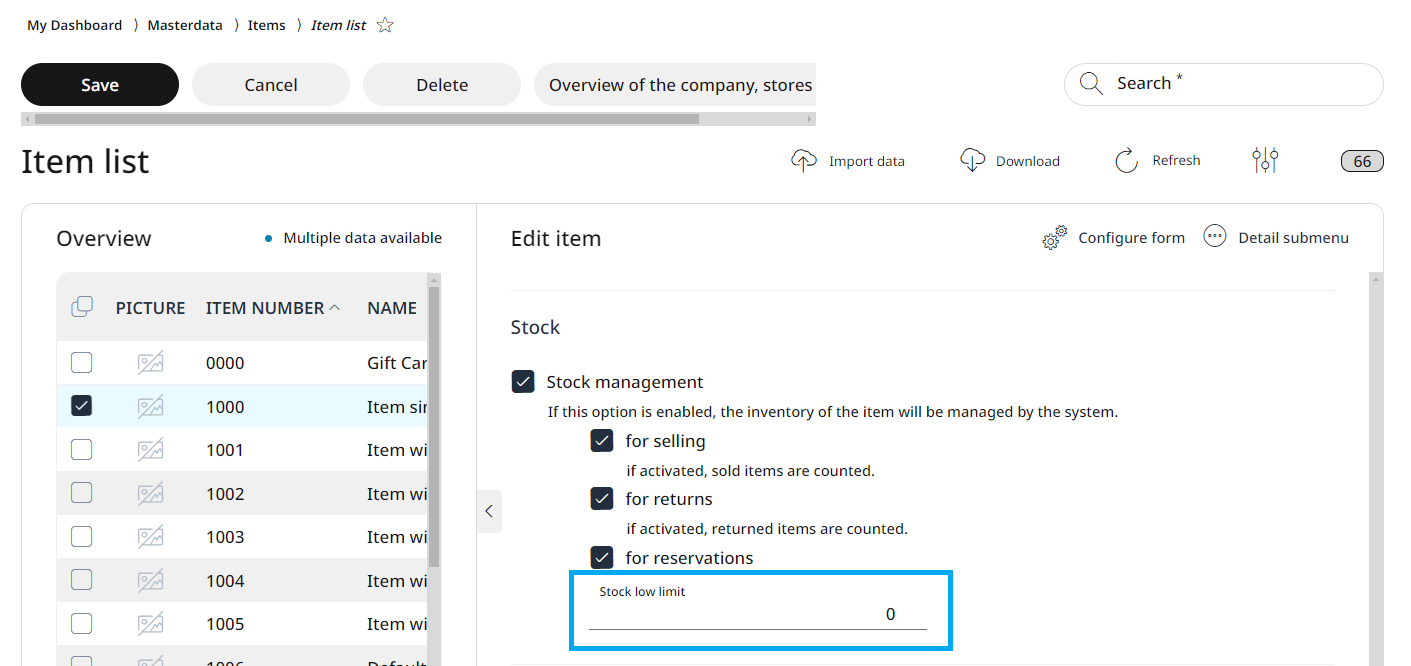Open Masterdata breadcrumb
The image size is (1411, 666).
point(185,25)
